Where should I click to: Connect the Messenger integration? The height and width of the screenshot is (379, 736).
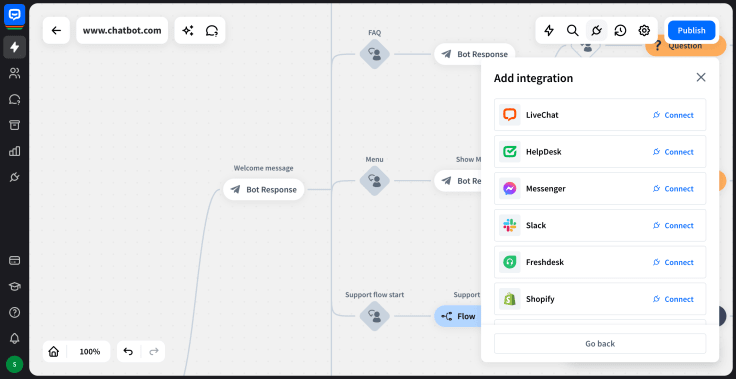[673, 189]
